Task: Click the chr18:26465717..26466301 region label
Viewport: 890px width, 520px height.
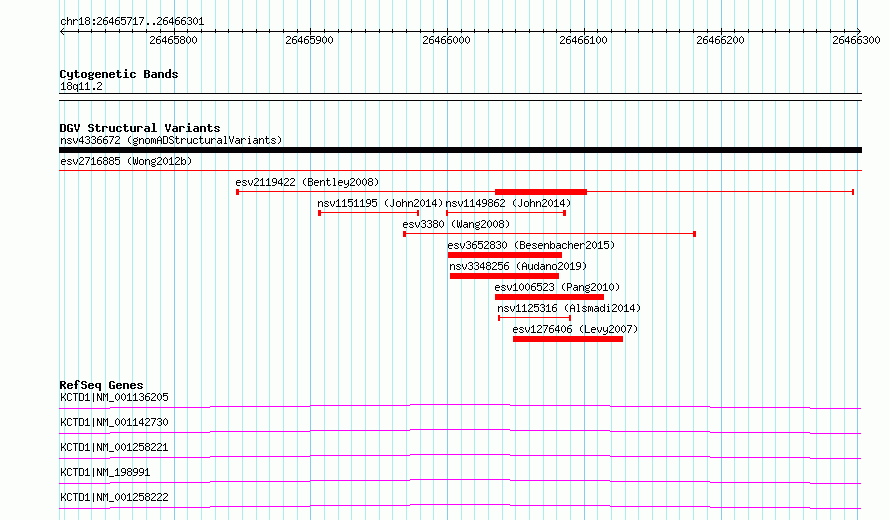Action: point(132,22)
